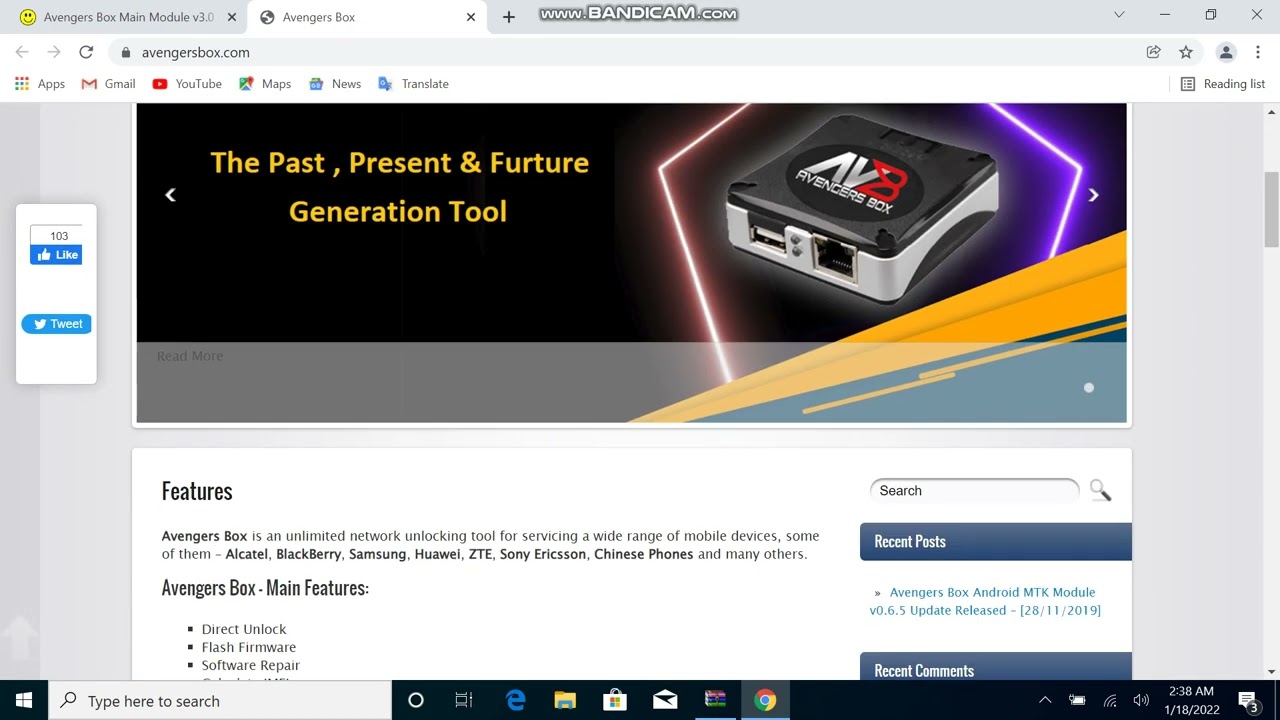This screenshot has width=1280, height=720.
Task: Click the scrollbar down arrow
Action: 1271,672
